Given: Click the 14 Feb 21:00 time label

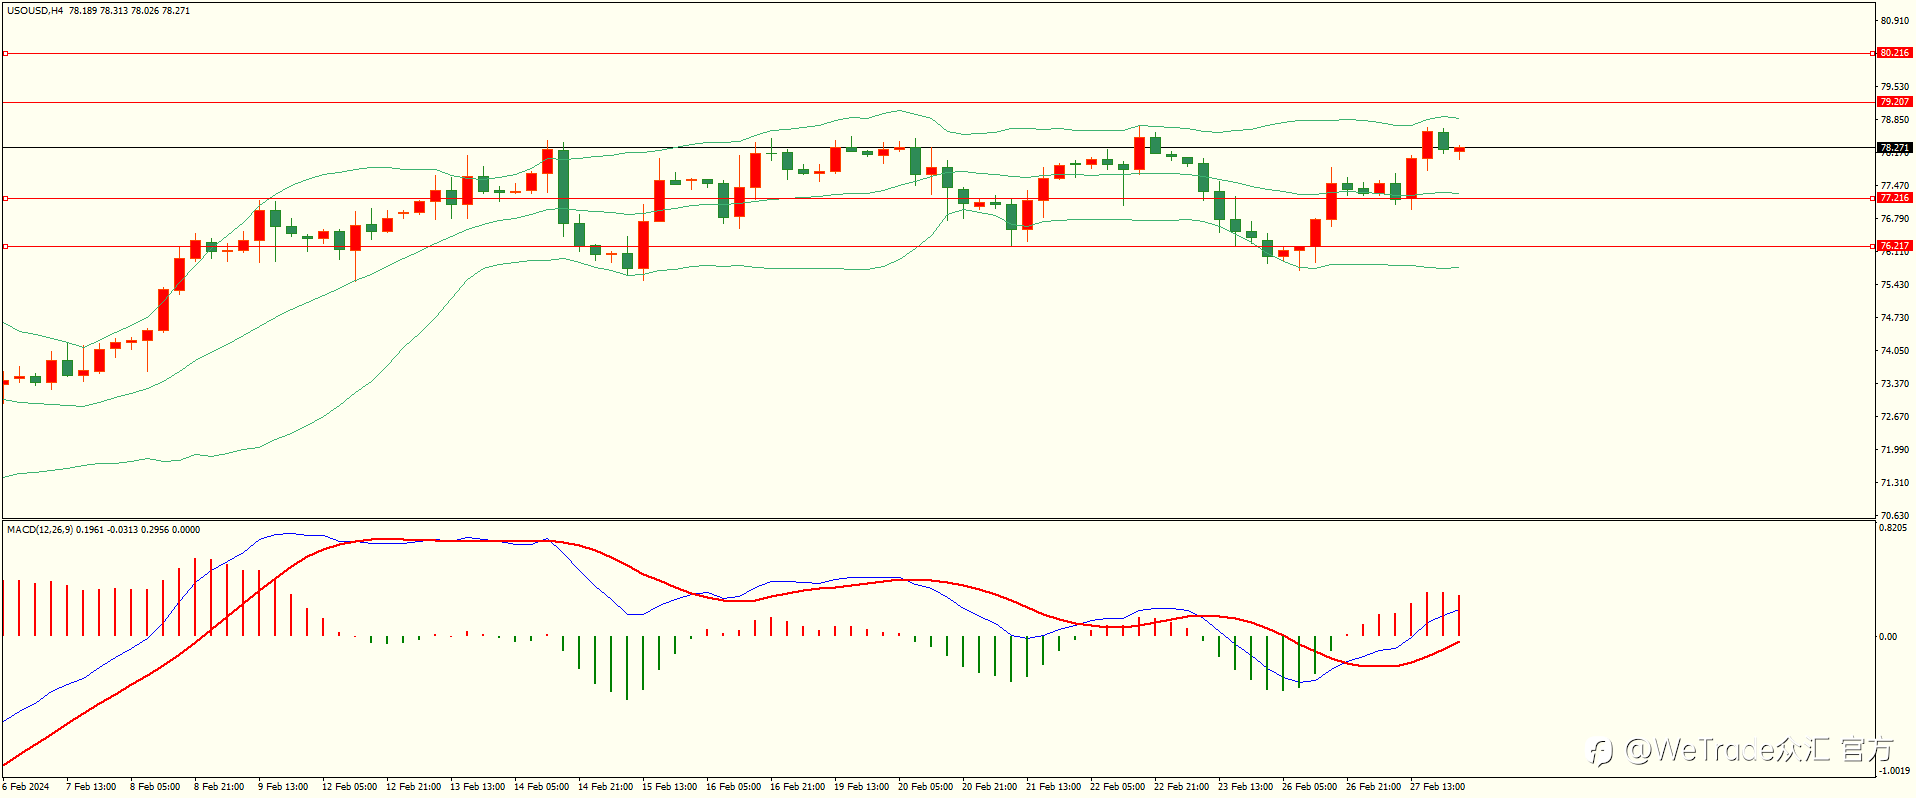Looking at the screenshot, I should pos(605,787).
